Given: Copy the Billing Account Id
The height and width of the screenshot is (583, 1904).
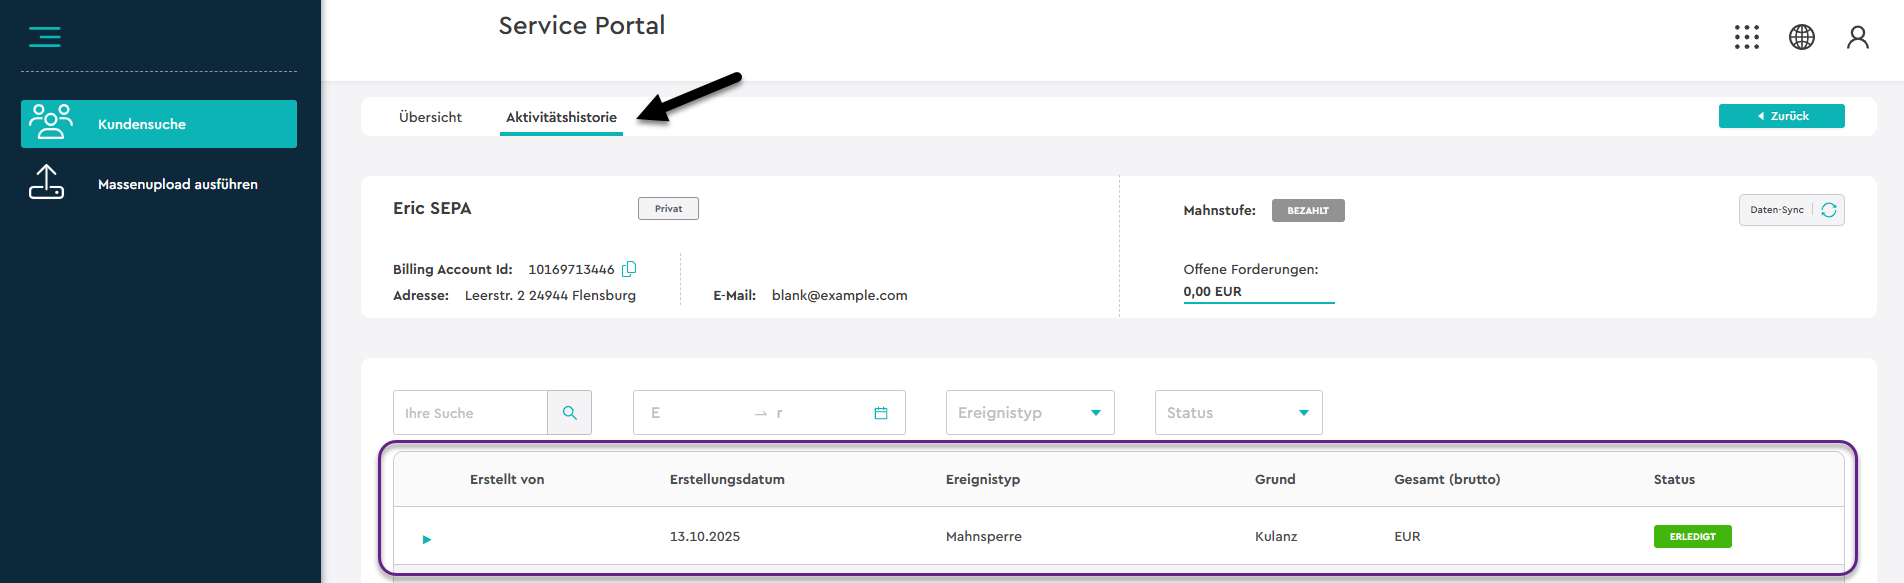Looking at the screenshot, I should (629, 269).
